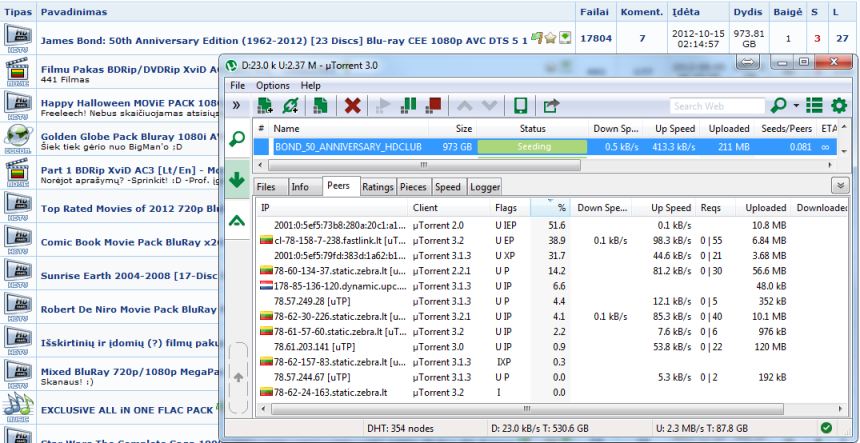Open James Bond 50th Anniversary Edition link
Viewport: 860px width, 443px height.
(x=284, y=41)
